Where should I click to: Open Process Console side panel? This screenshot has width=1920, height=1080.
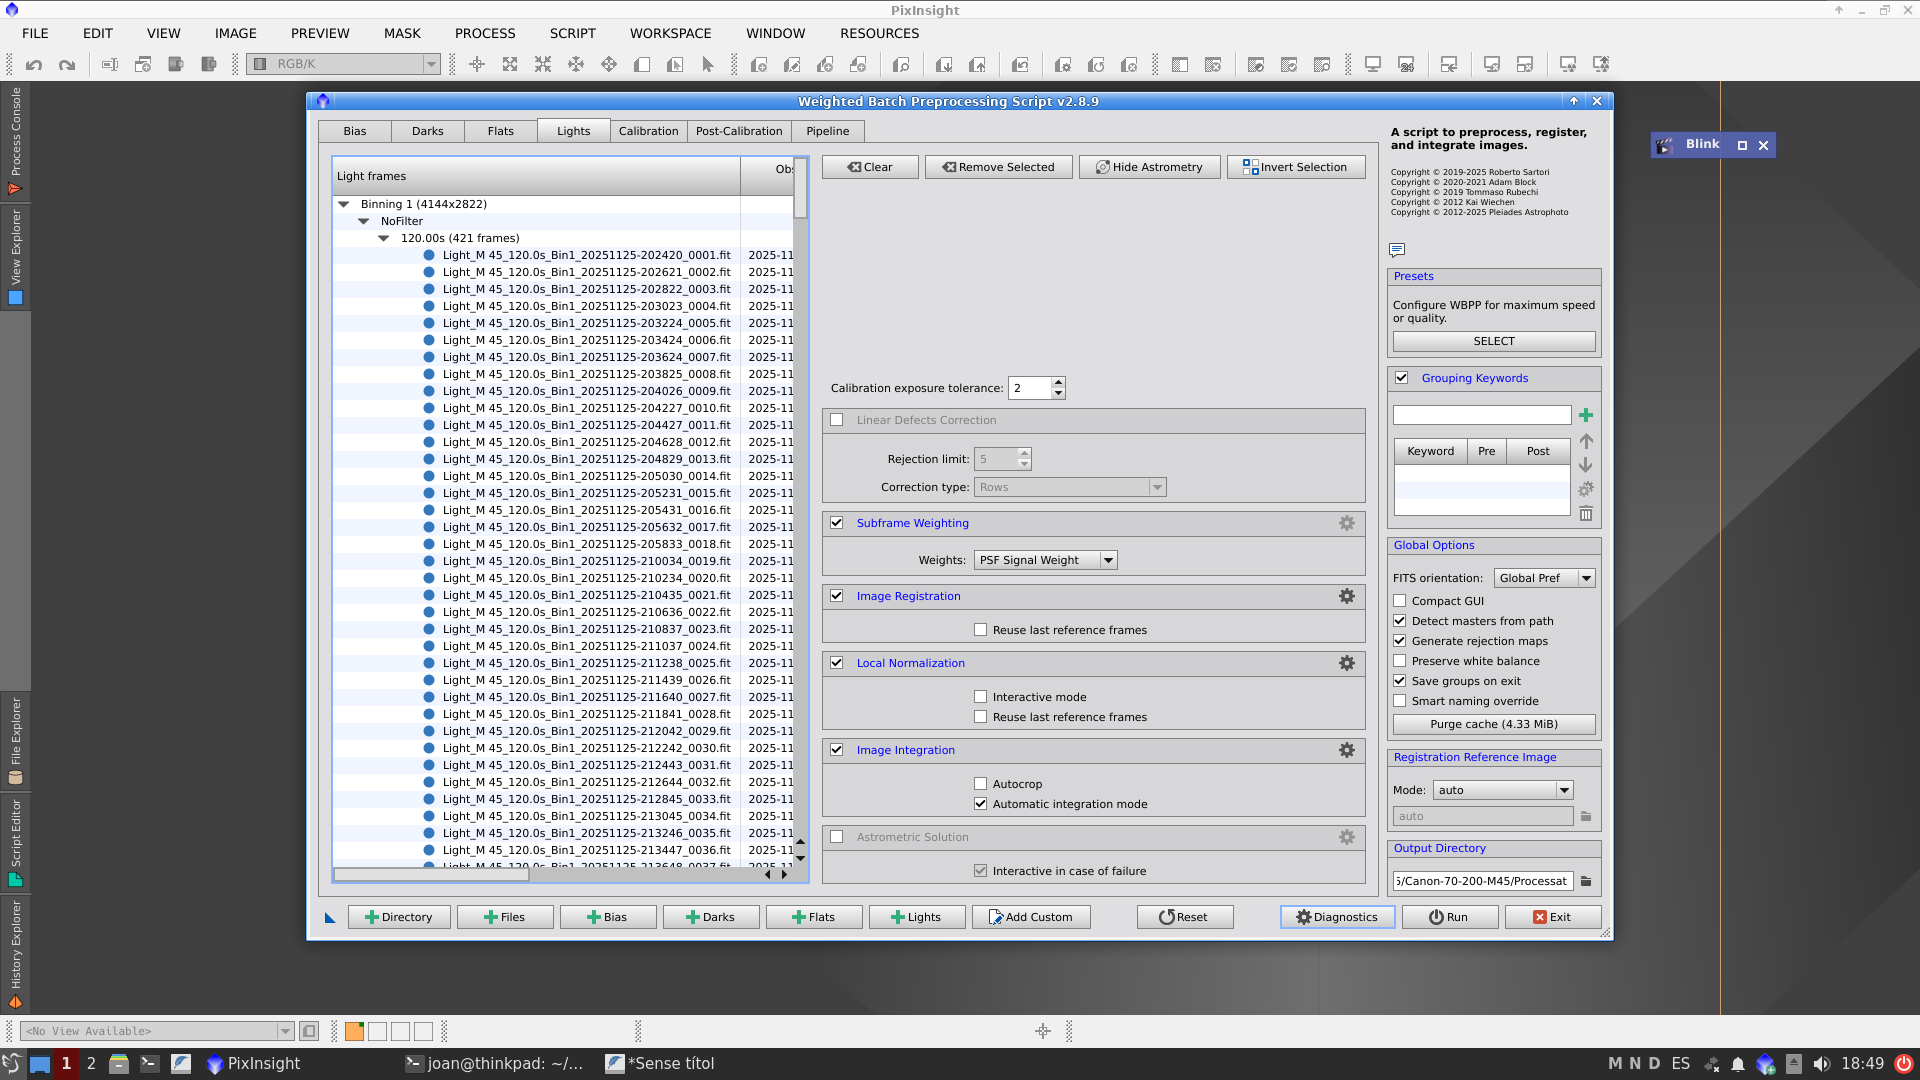point(15,140)
